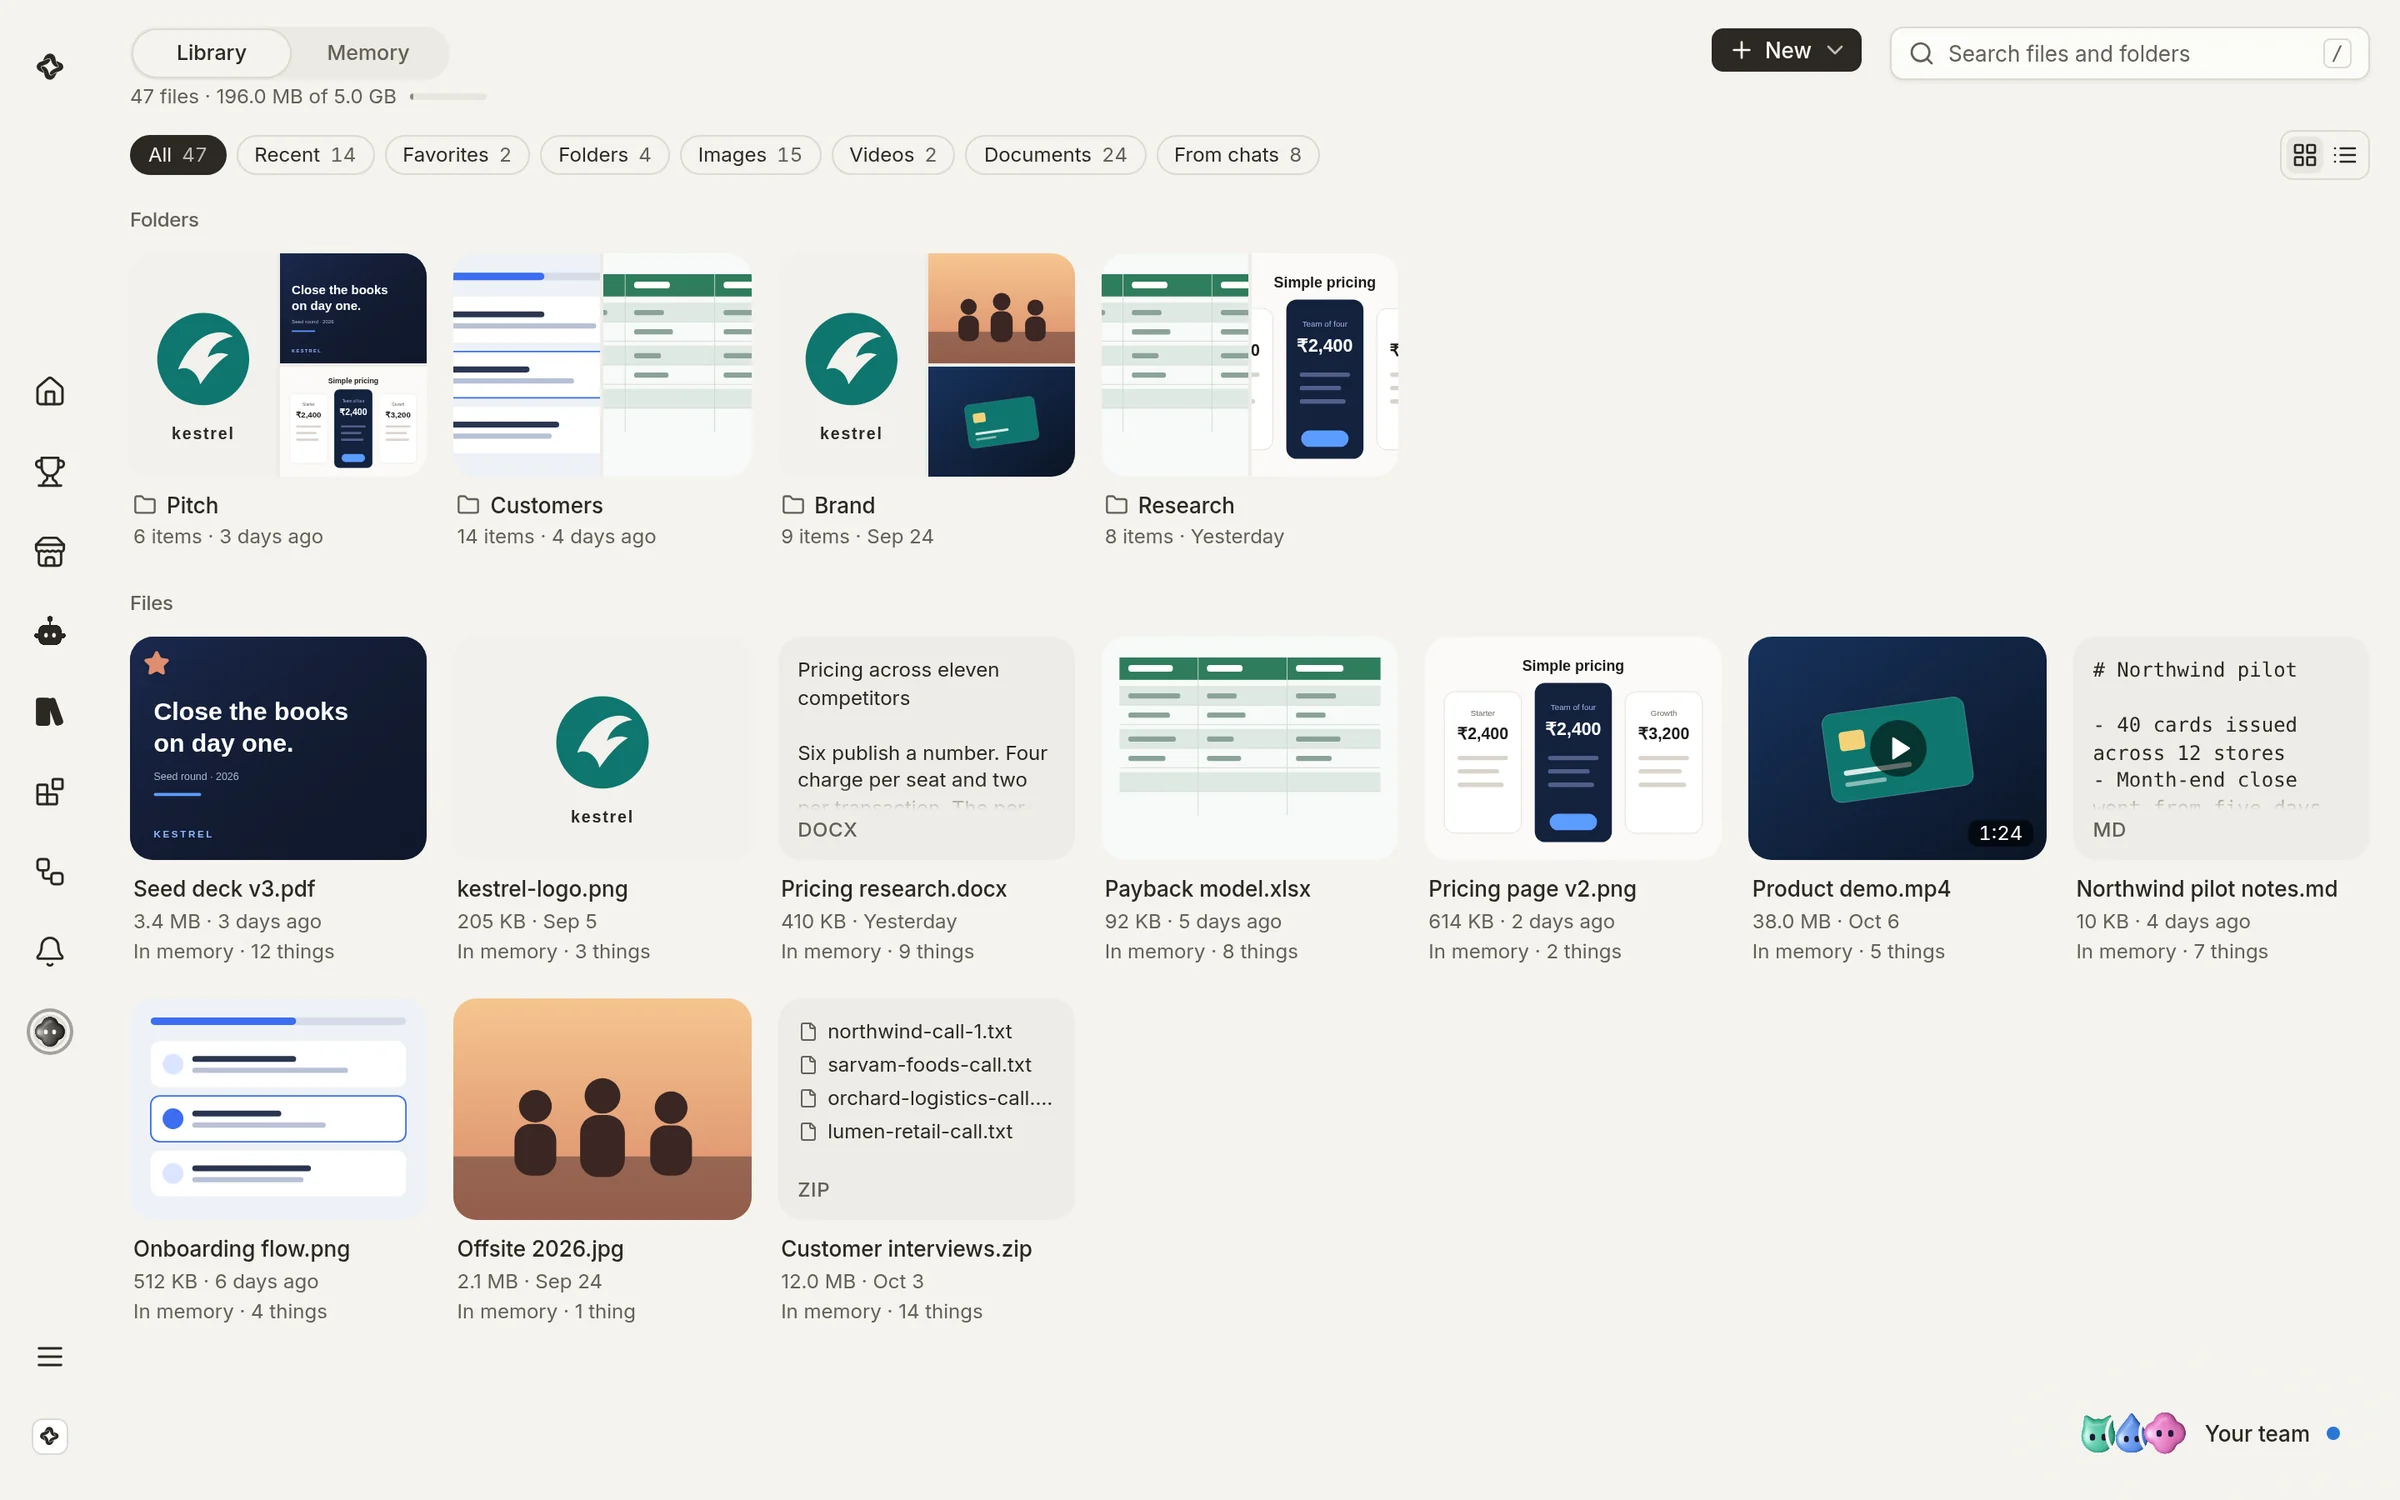Open the Customers folder
The height and width of the screenshot is (1500, 2400).
coord(602,400)
